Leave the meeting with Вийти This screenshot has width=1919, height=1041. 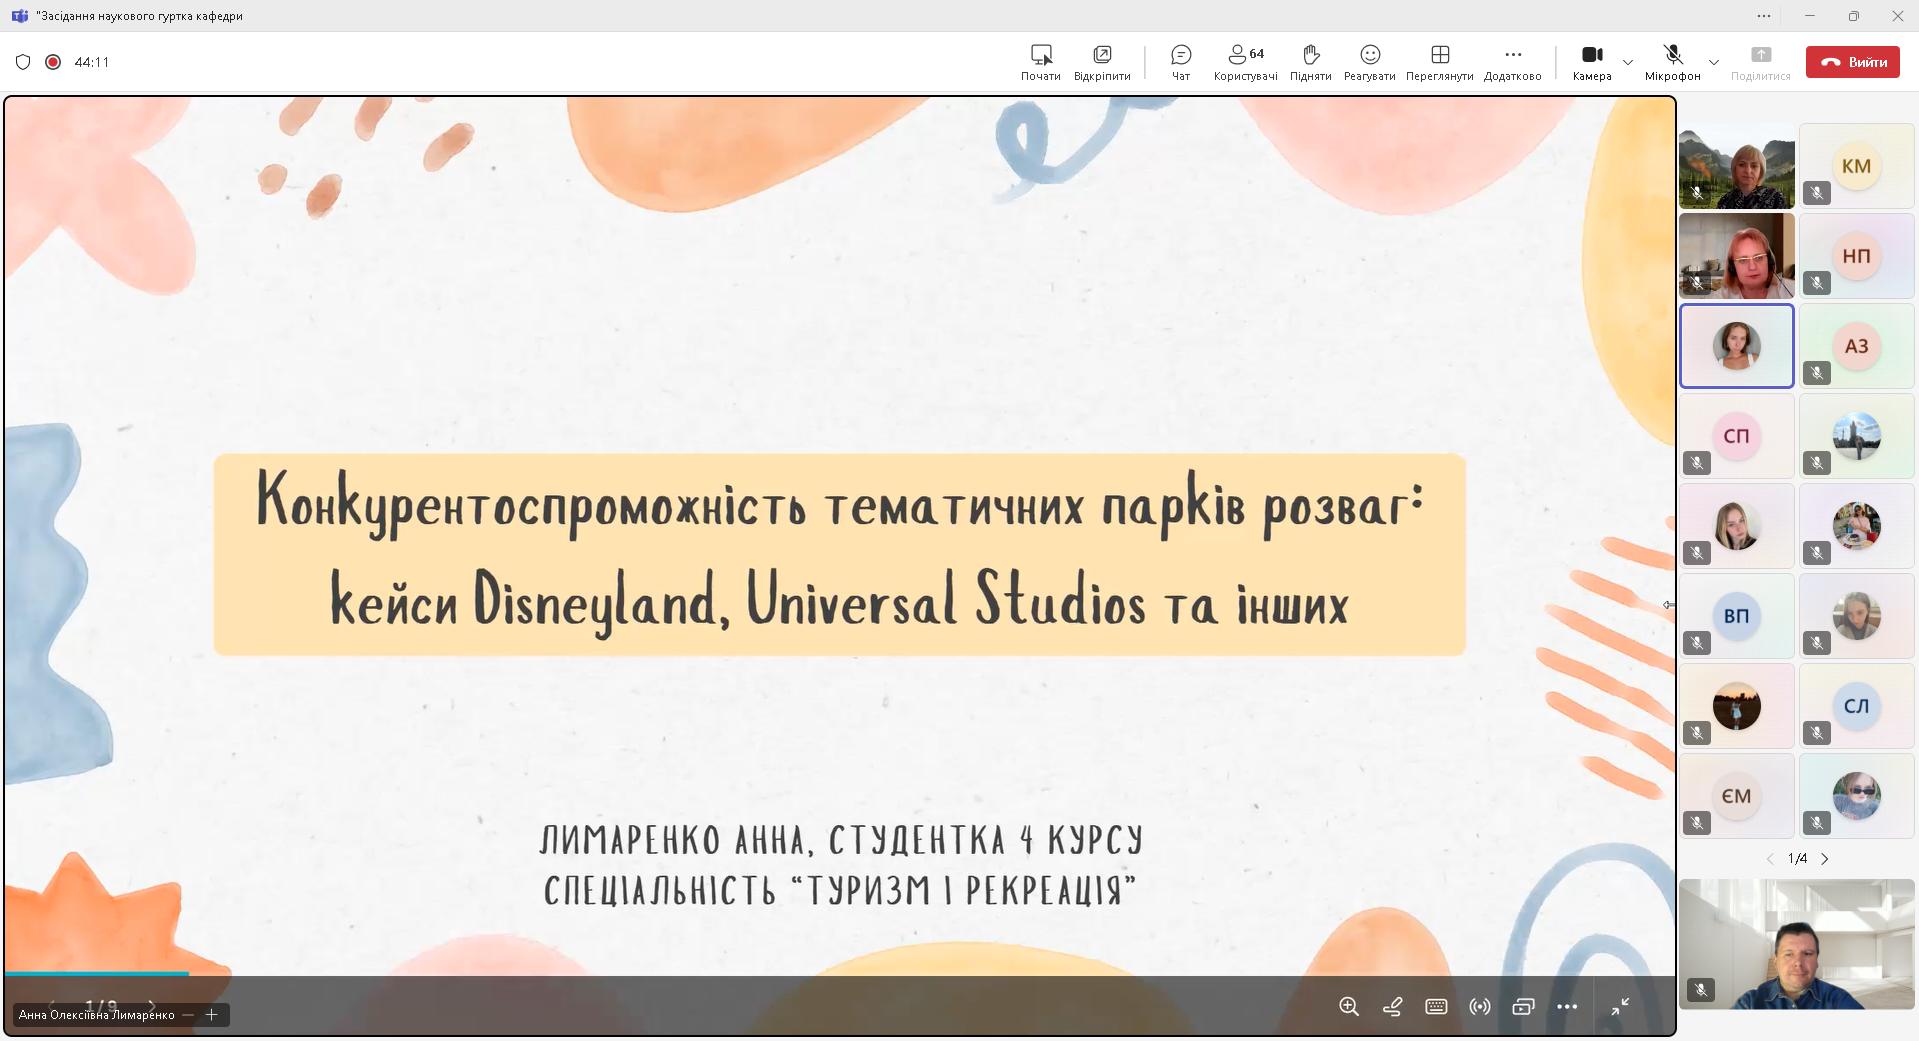point(1853,62)
